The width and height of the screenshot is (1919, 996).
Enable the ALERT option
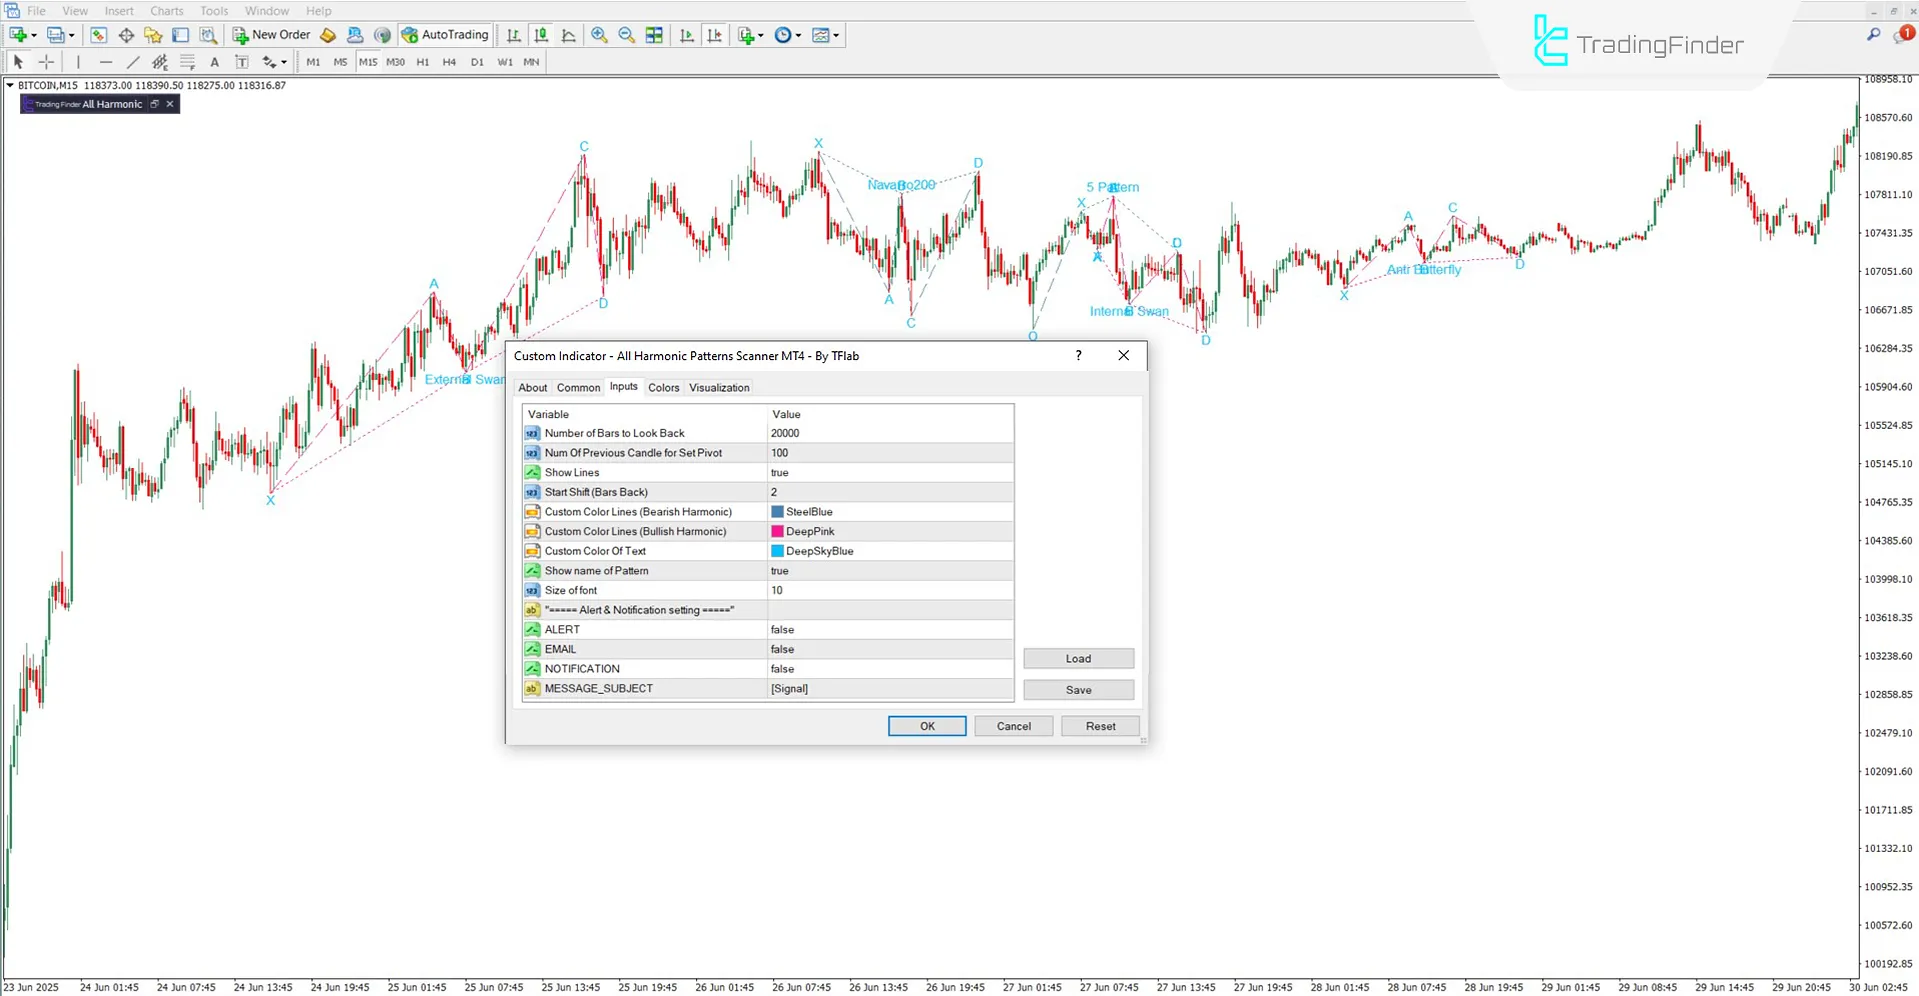coord(890,629)
